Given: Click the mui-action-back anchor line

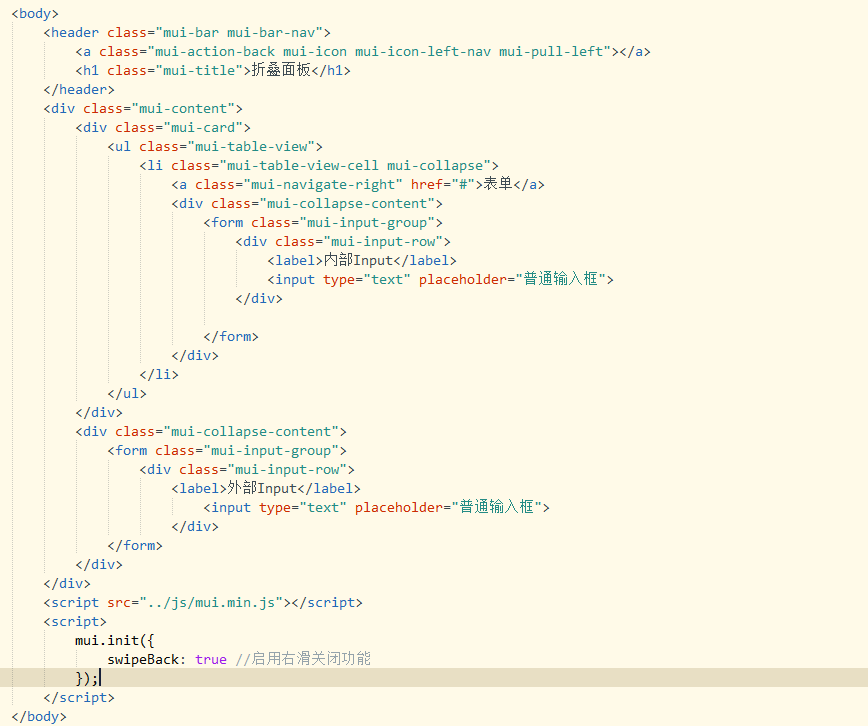Looking at the screenshot, I should click(x=363, y=52).
